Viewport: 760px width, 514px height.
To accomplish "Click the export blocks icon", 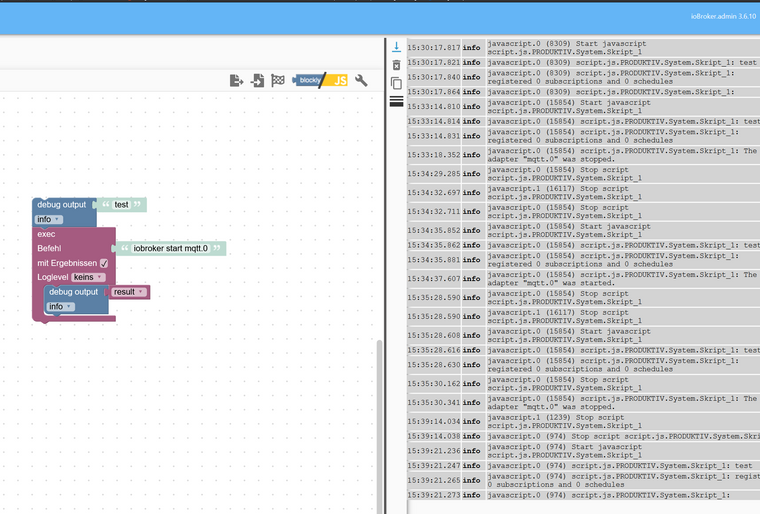I will point(236,80).
